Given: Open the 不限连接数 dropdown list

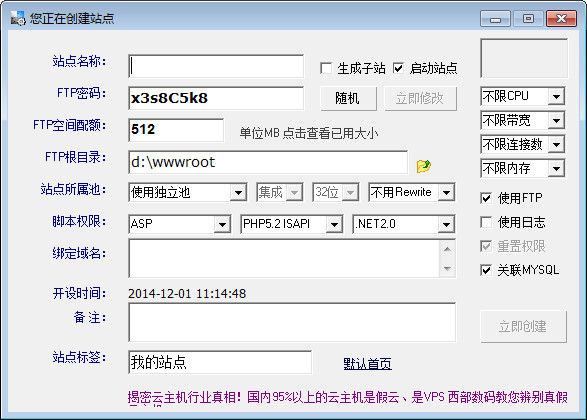Looking at the screenshot, I should coord(556,144).
